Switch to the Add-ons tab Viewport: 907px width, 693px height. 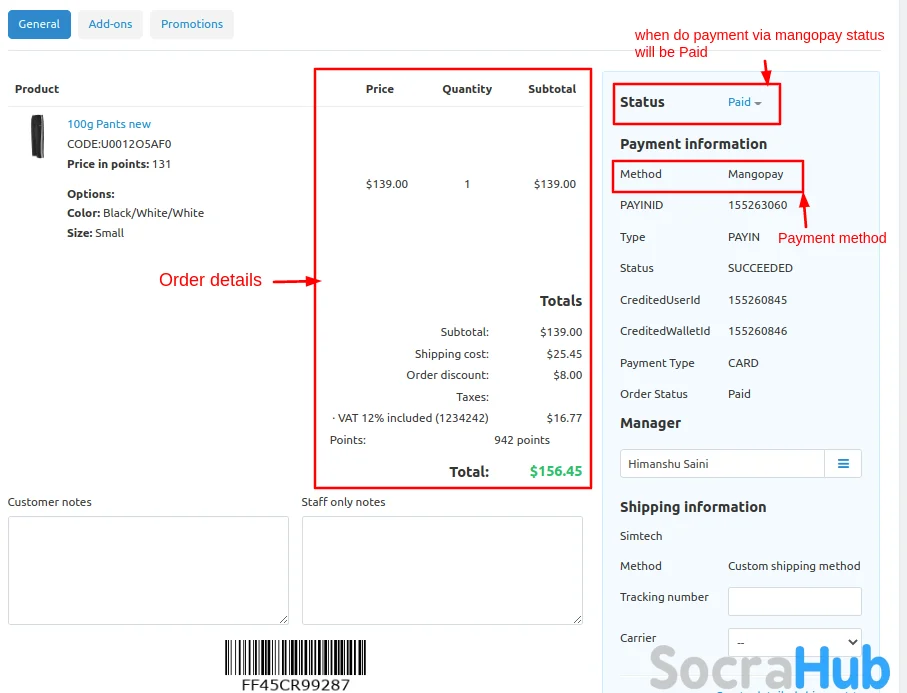(x=110, y=24)
